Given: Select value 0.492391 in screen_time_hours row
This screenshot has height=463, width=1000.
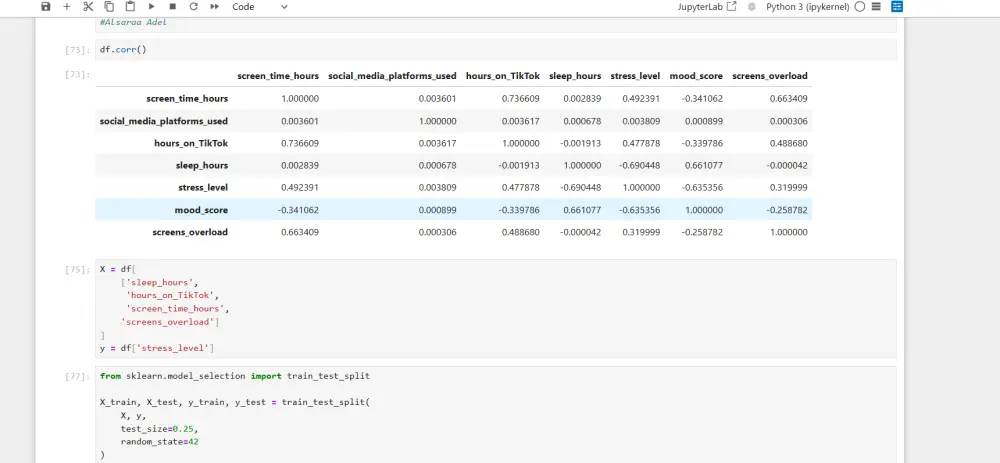Looking at the screenshot, I should click(641, 99).
